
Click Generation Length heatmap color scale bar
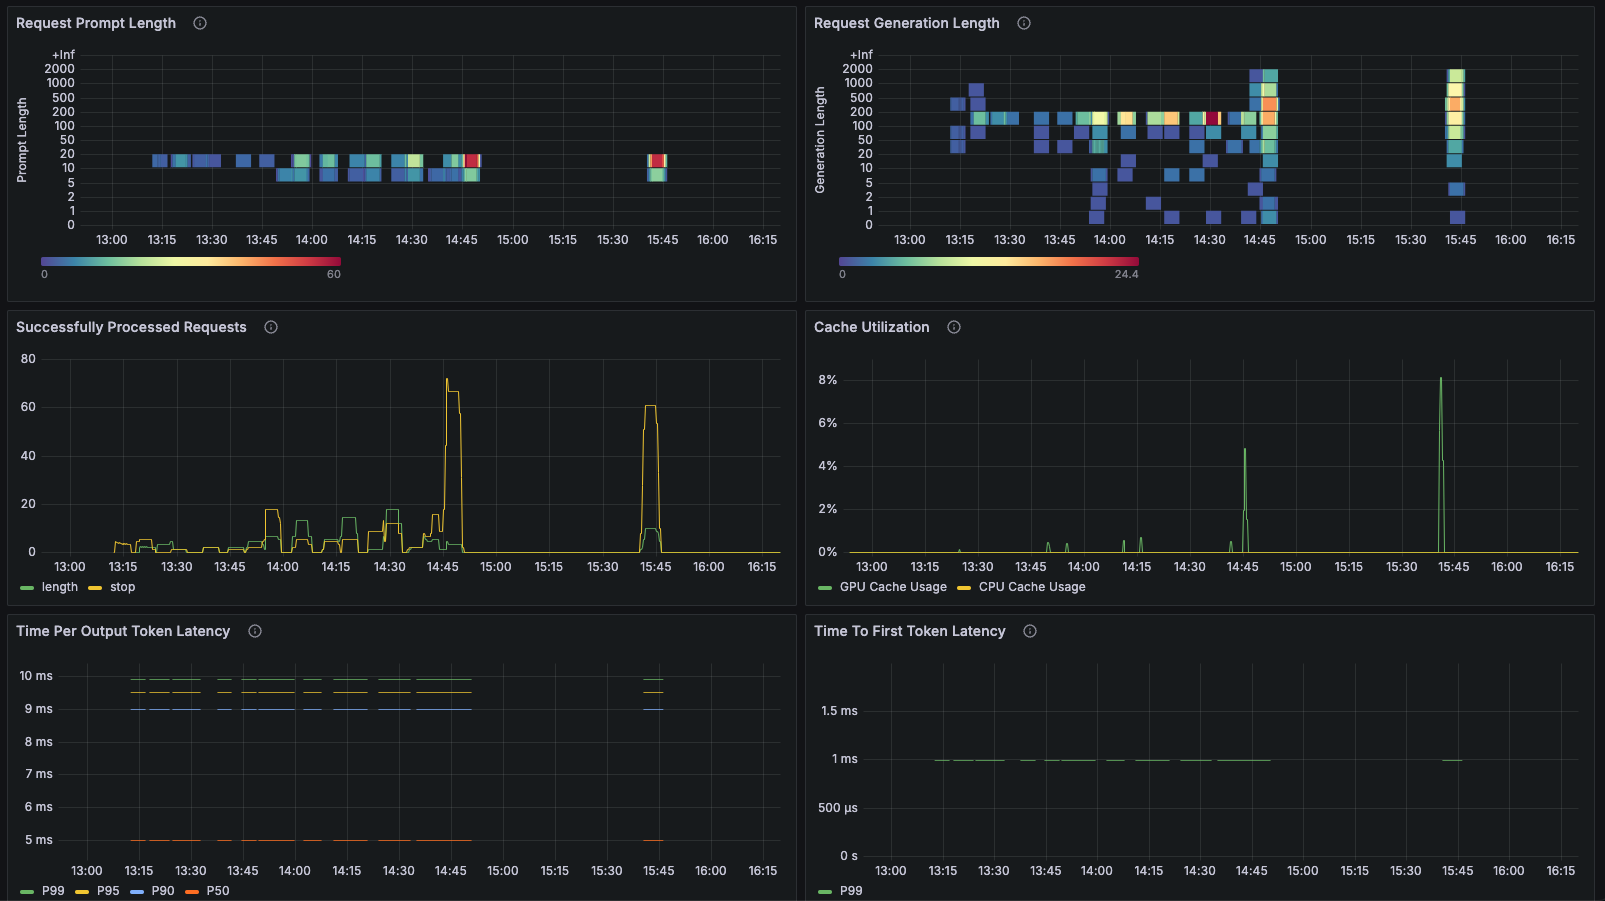pos(989,261)
